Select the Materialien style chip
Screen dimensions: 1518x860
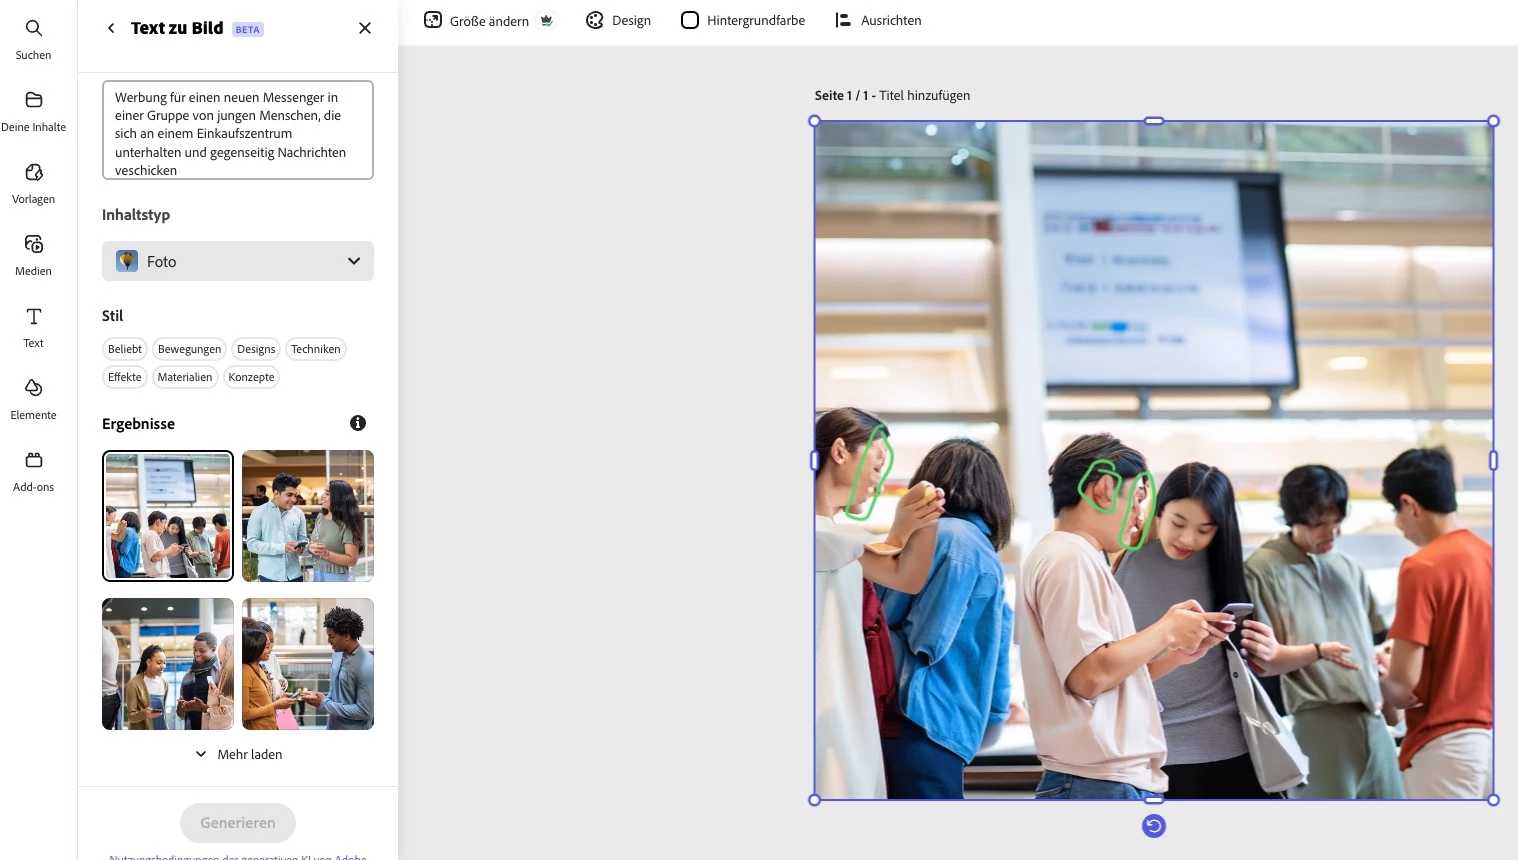click(185, 377)
